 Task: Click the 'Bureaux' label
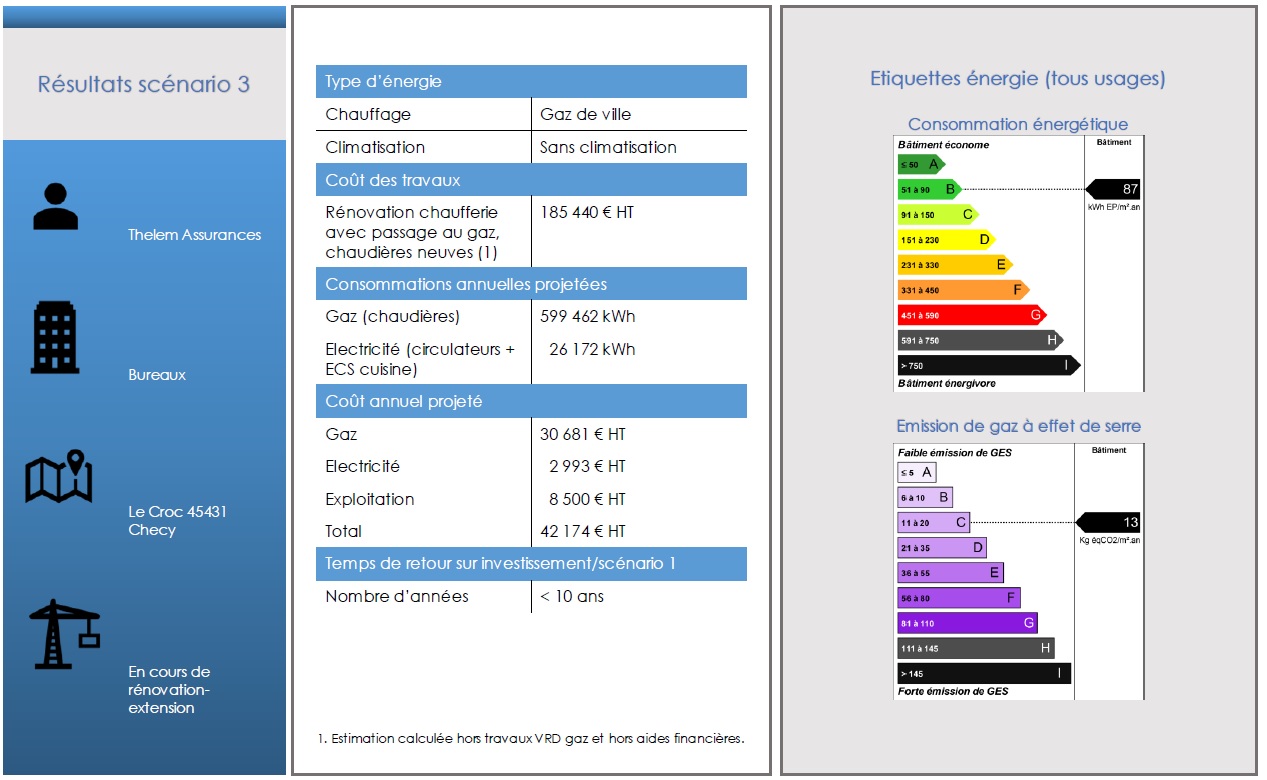coord(157,375)
